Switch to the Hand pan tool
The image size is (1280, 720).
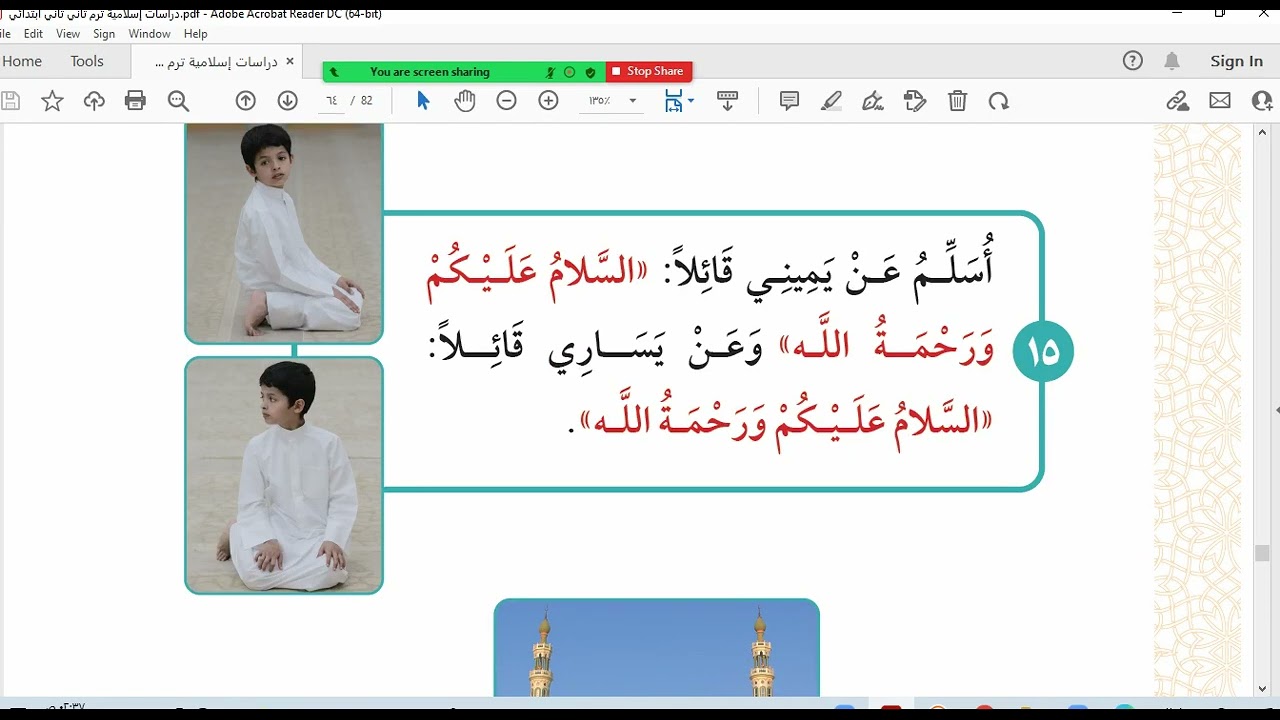click(465, 101)
